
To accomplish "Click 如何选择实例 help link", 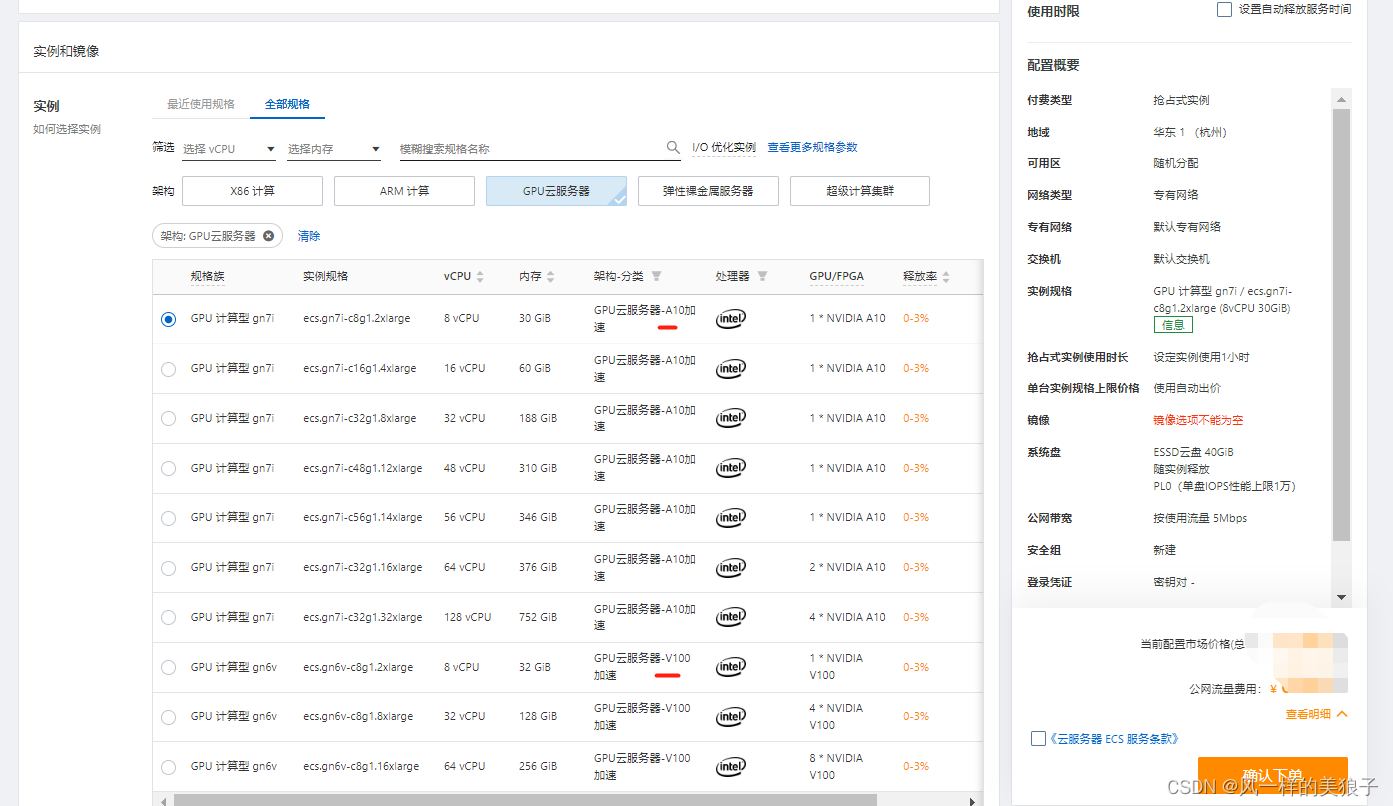I will pyautogui.click(x=67, y=129).
